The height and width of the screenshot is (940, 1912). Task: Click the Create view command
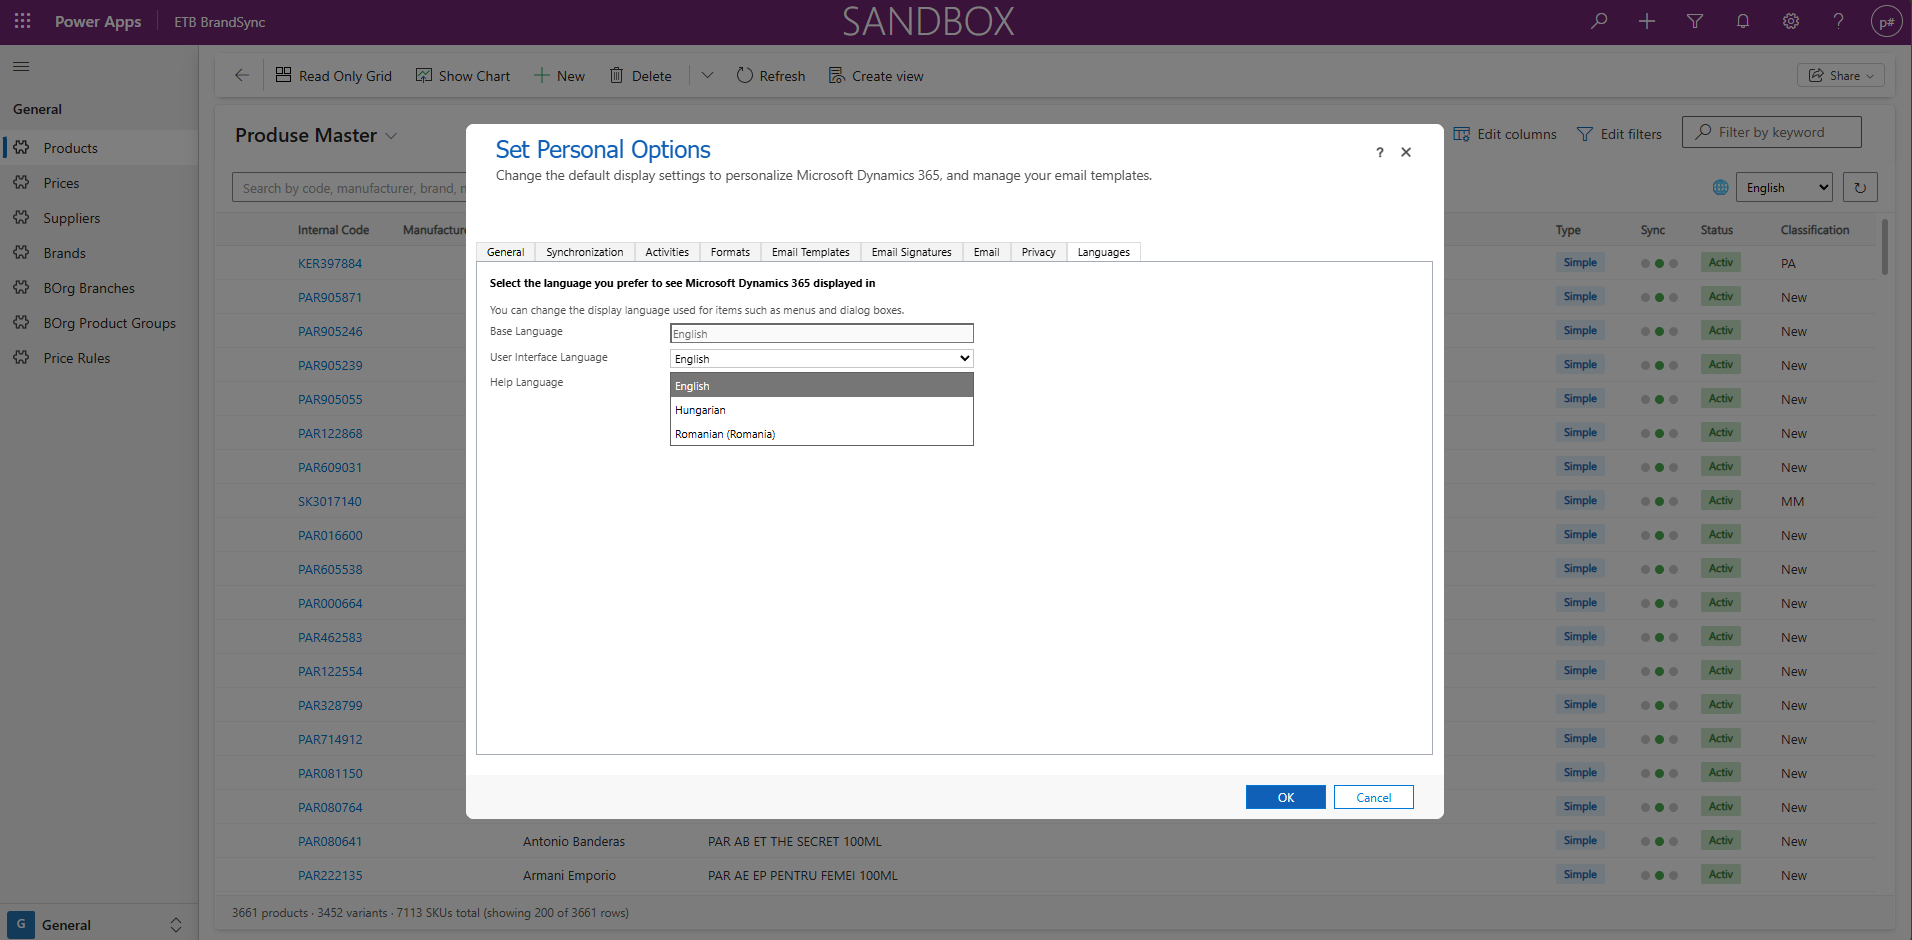pyautogui.click(x=876, y=76)
